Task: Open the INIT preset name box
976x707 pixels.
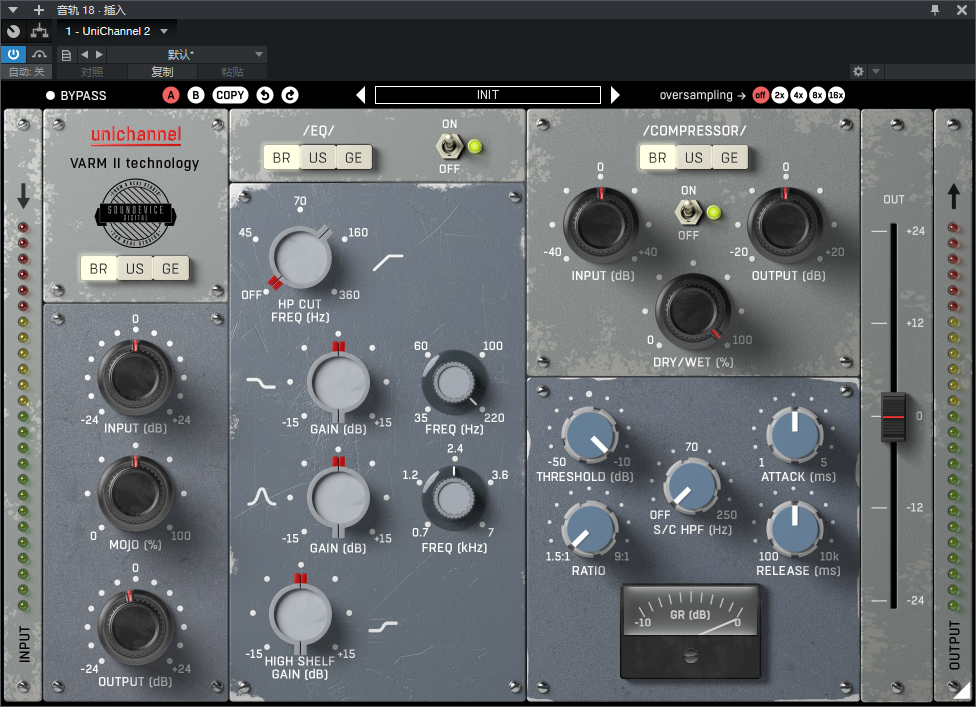Action: (x=487, y=95)
